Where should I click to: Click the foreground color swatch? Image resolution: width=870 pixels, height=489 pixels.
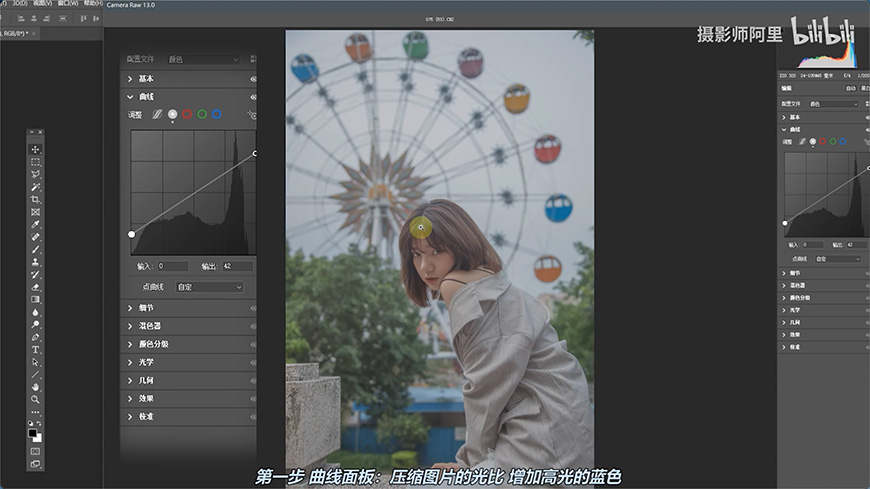[34, 434]
